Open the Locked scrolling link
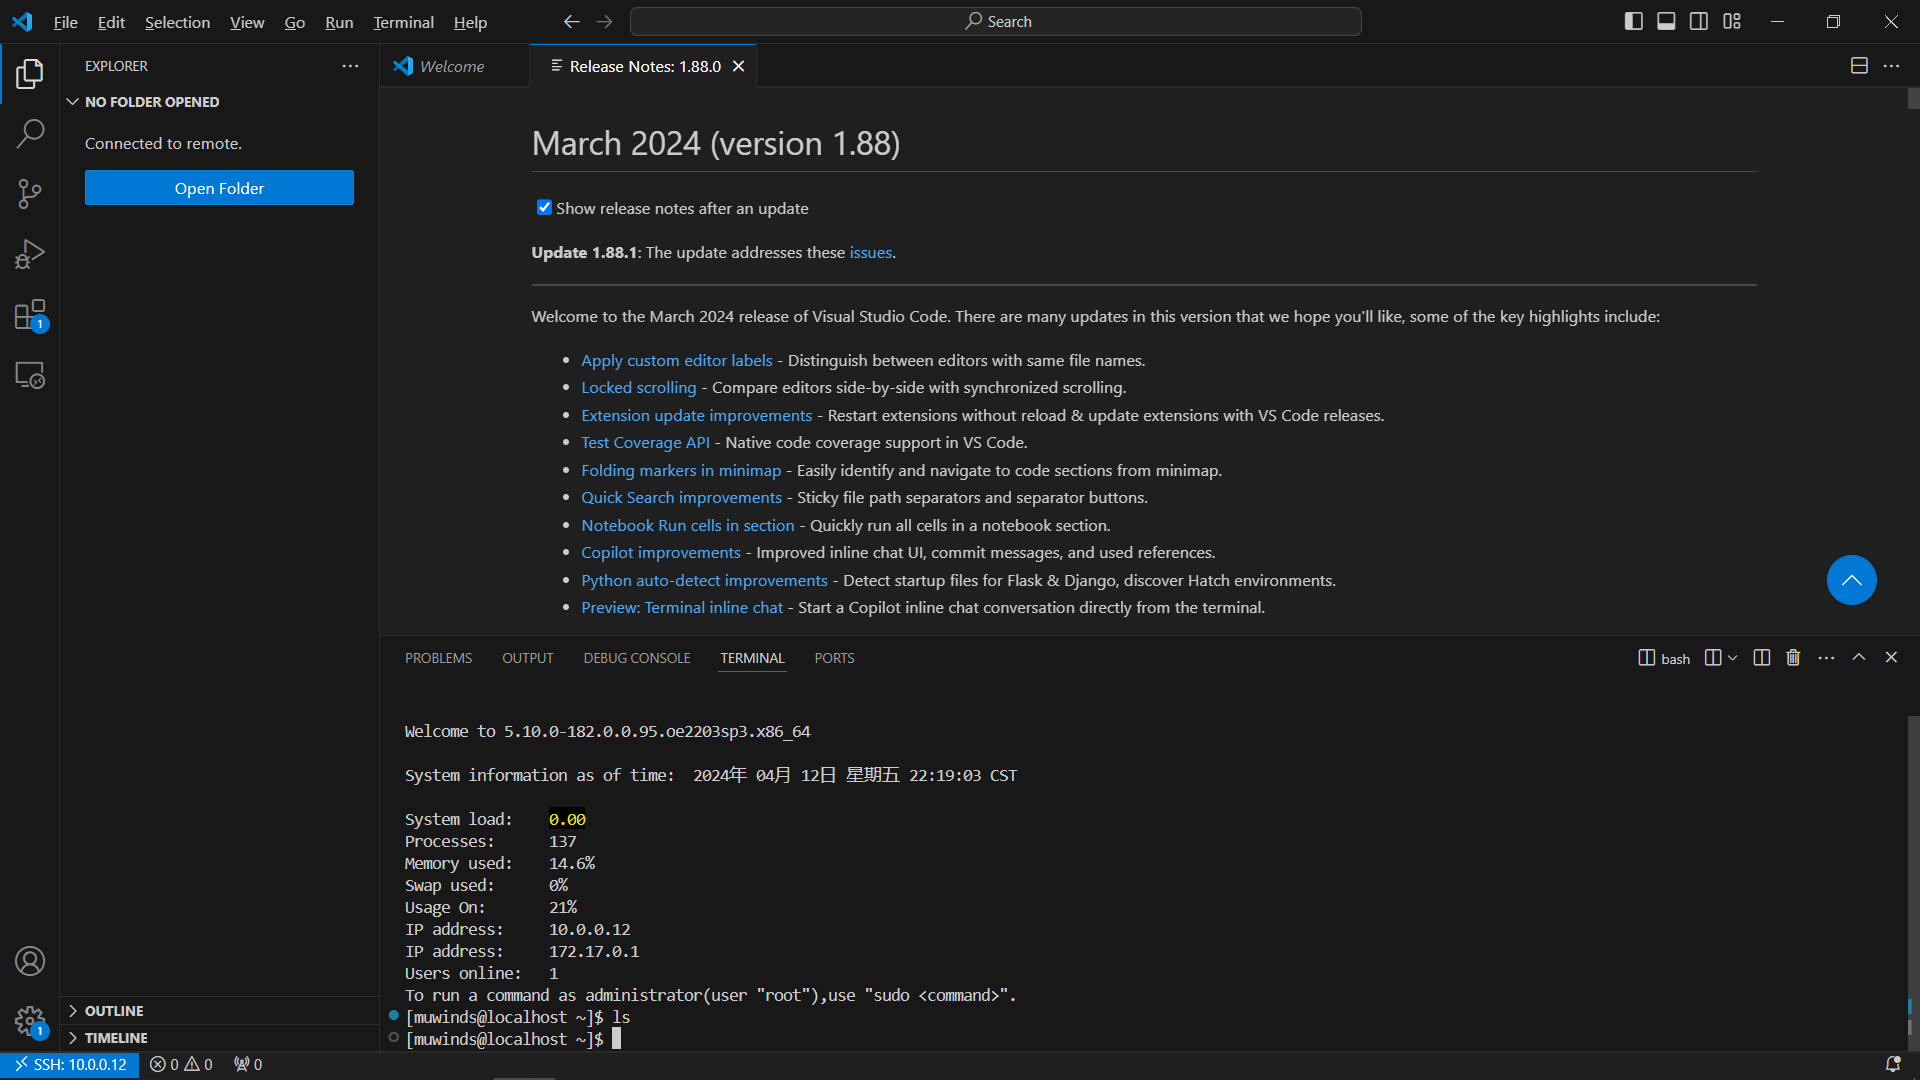Viewport: 1920px width, 1080px height. coord(638,387)
